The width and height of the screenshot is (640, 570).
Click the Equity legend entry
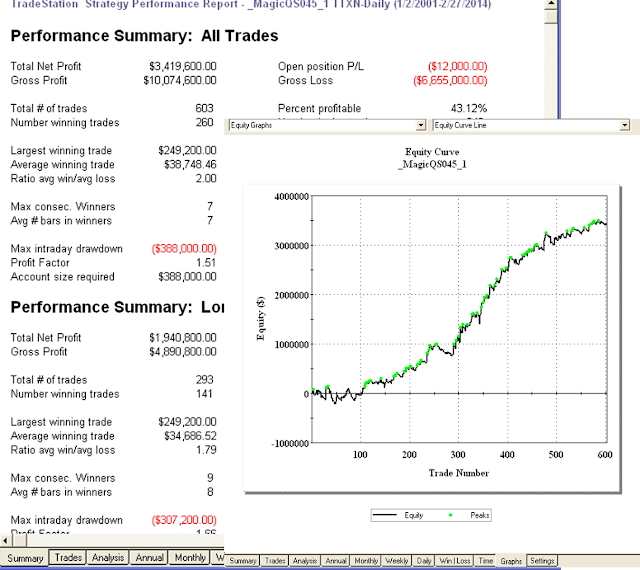click(398, 515)
